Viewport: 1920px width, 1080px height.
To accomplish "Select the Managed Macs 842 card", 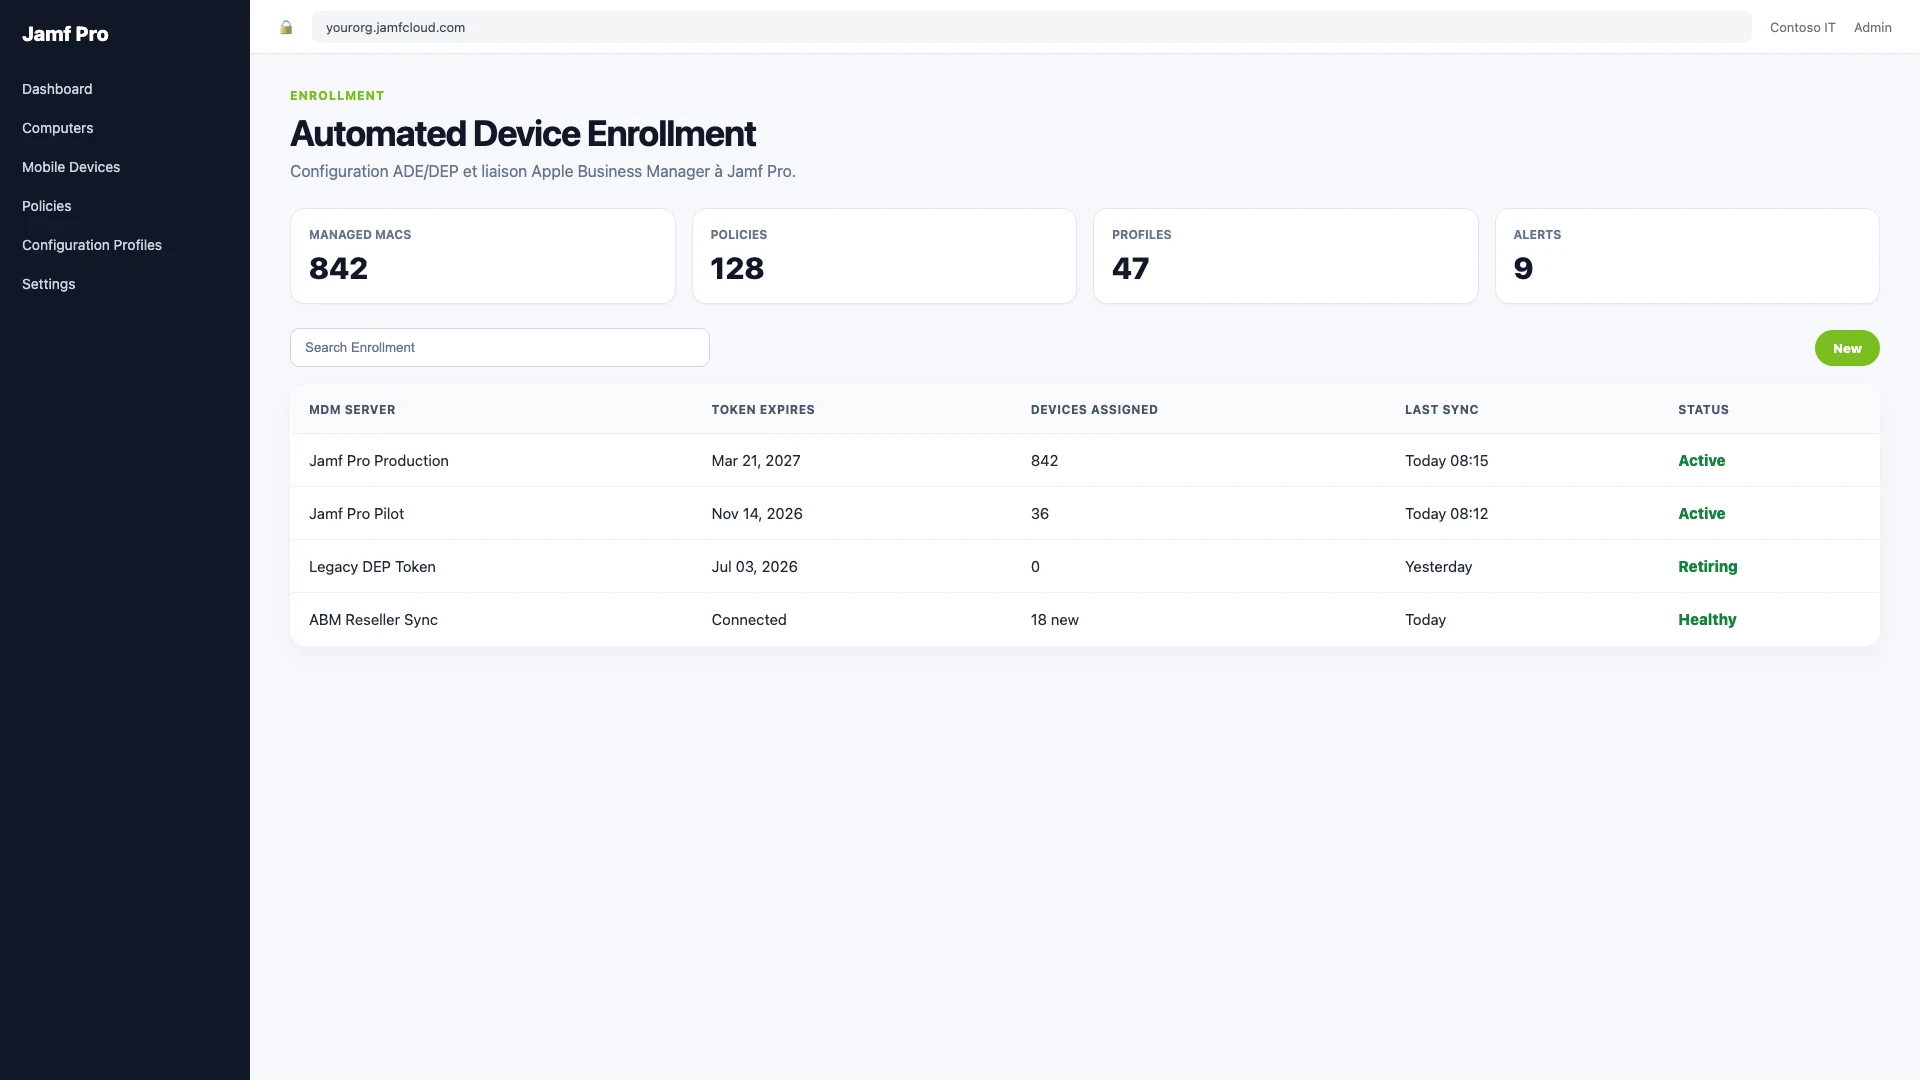I will tap(483, 256).
